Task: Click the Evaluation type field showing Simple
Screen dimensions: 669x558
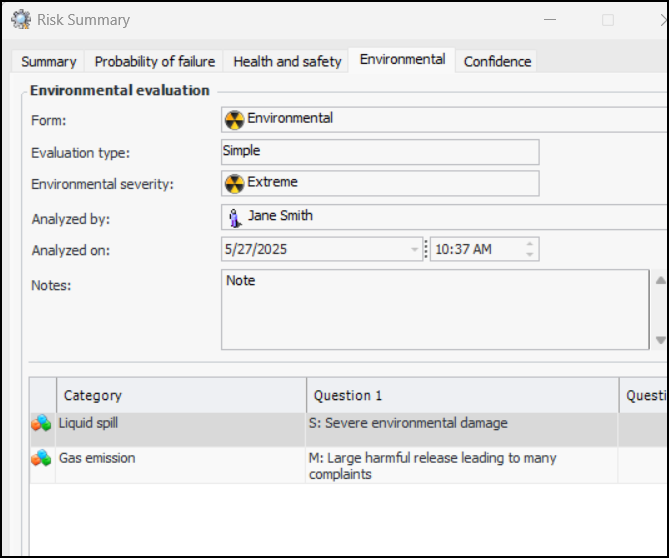Action: (380, 152)
